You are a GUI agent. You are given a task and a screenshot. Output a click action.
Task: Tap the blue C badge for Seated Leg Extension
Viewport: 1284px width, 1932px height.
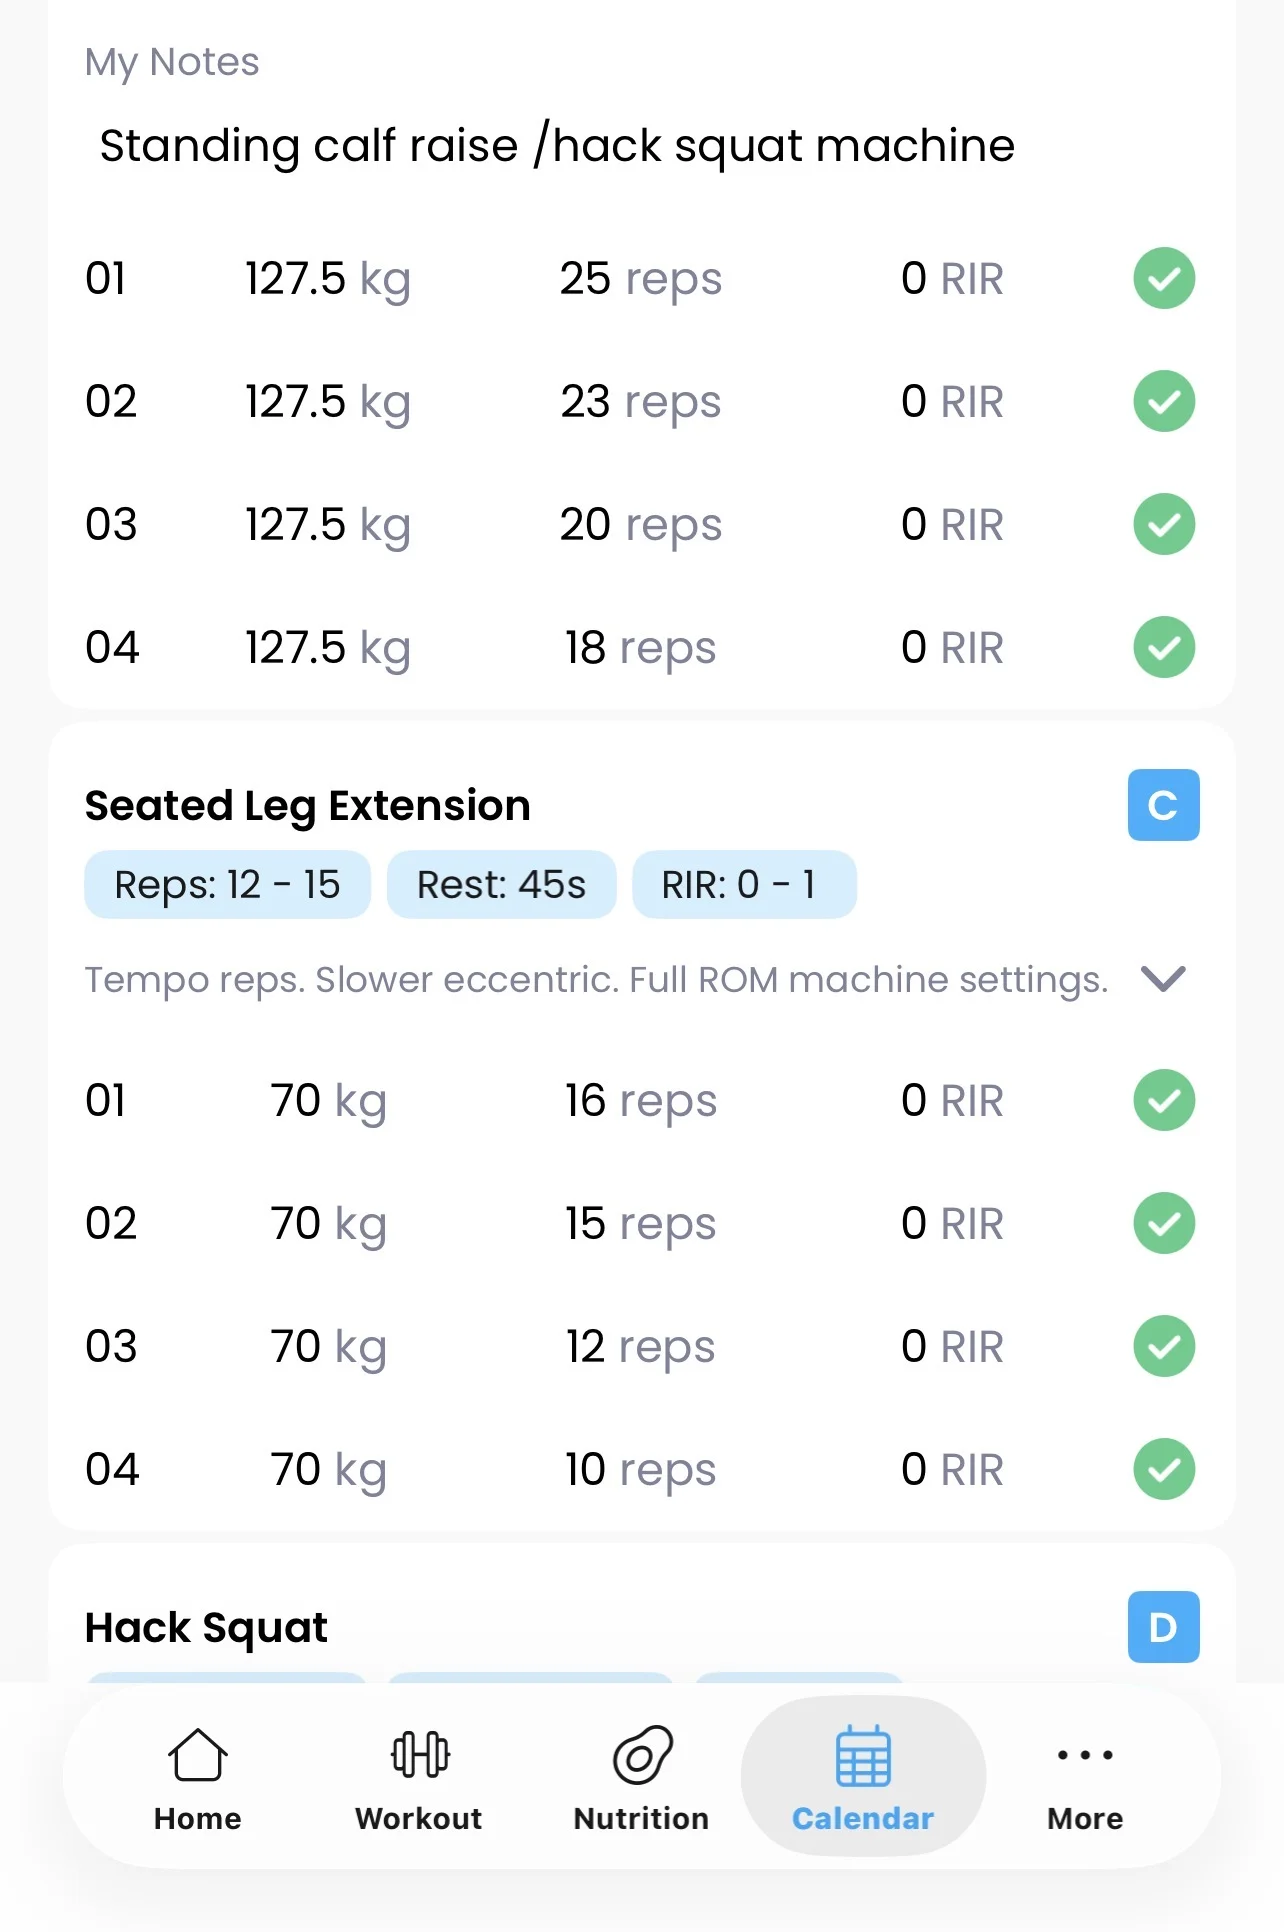point(1163,805)
